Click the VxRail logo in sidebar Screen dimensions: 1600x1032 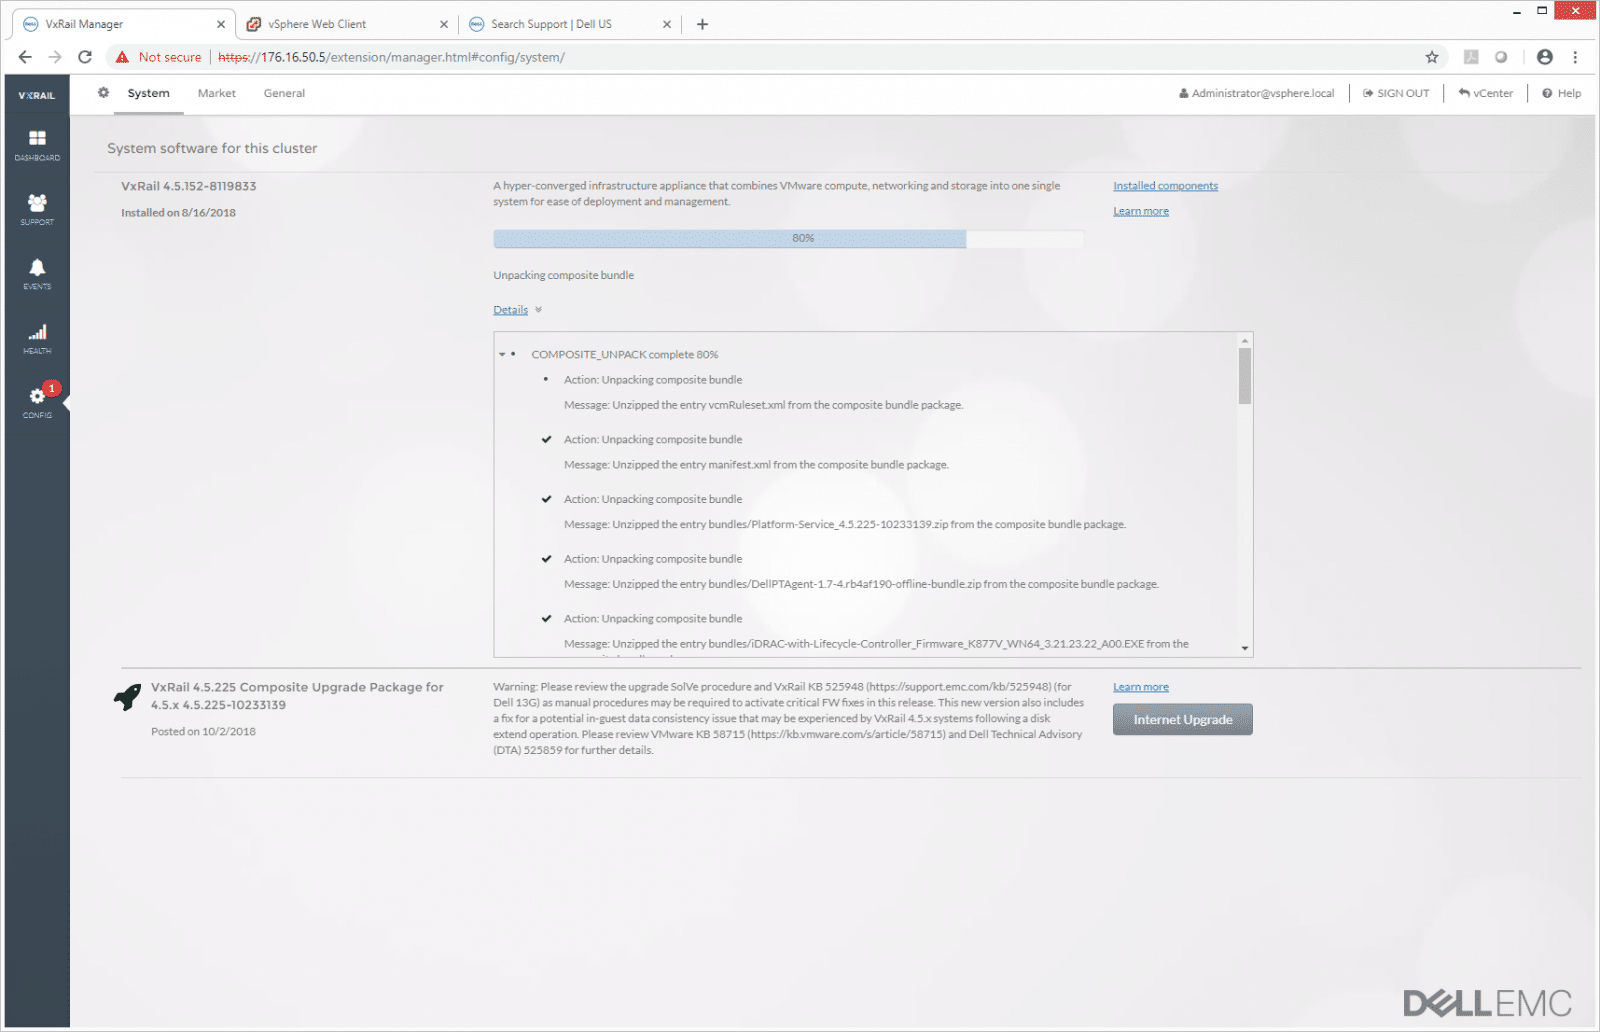37,95
